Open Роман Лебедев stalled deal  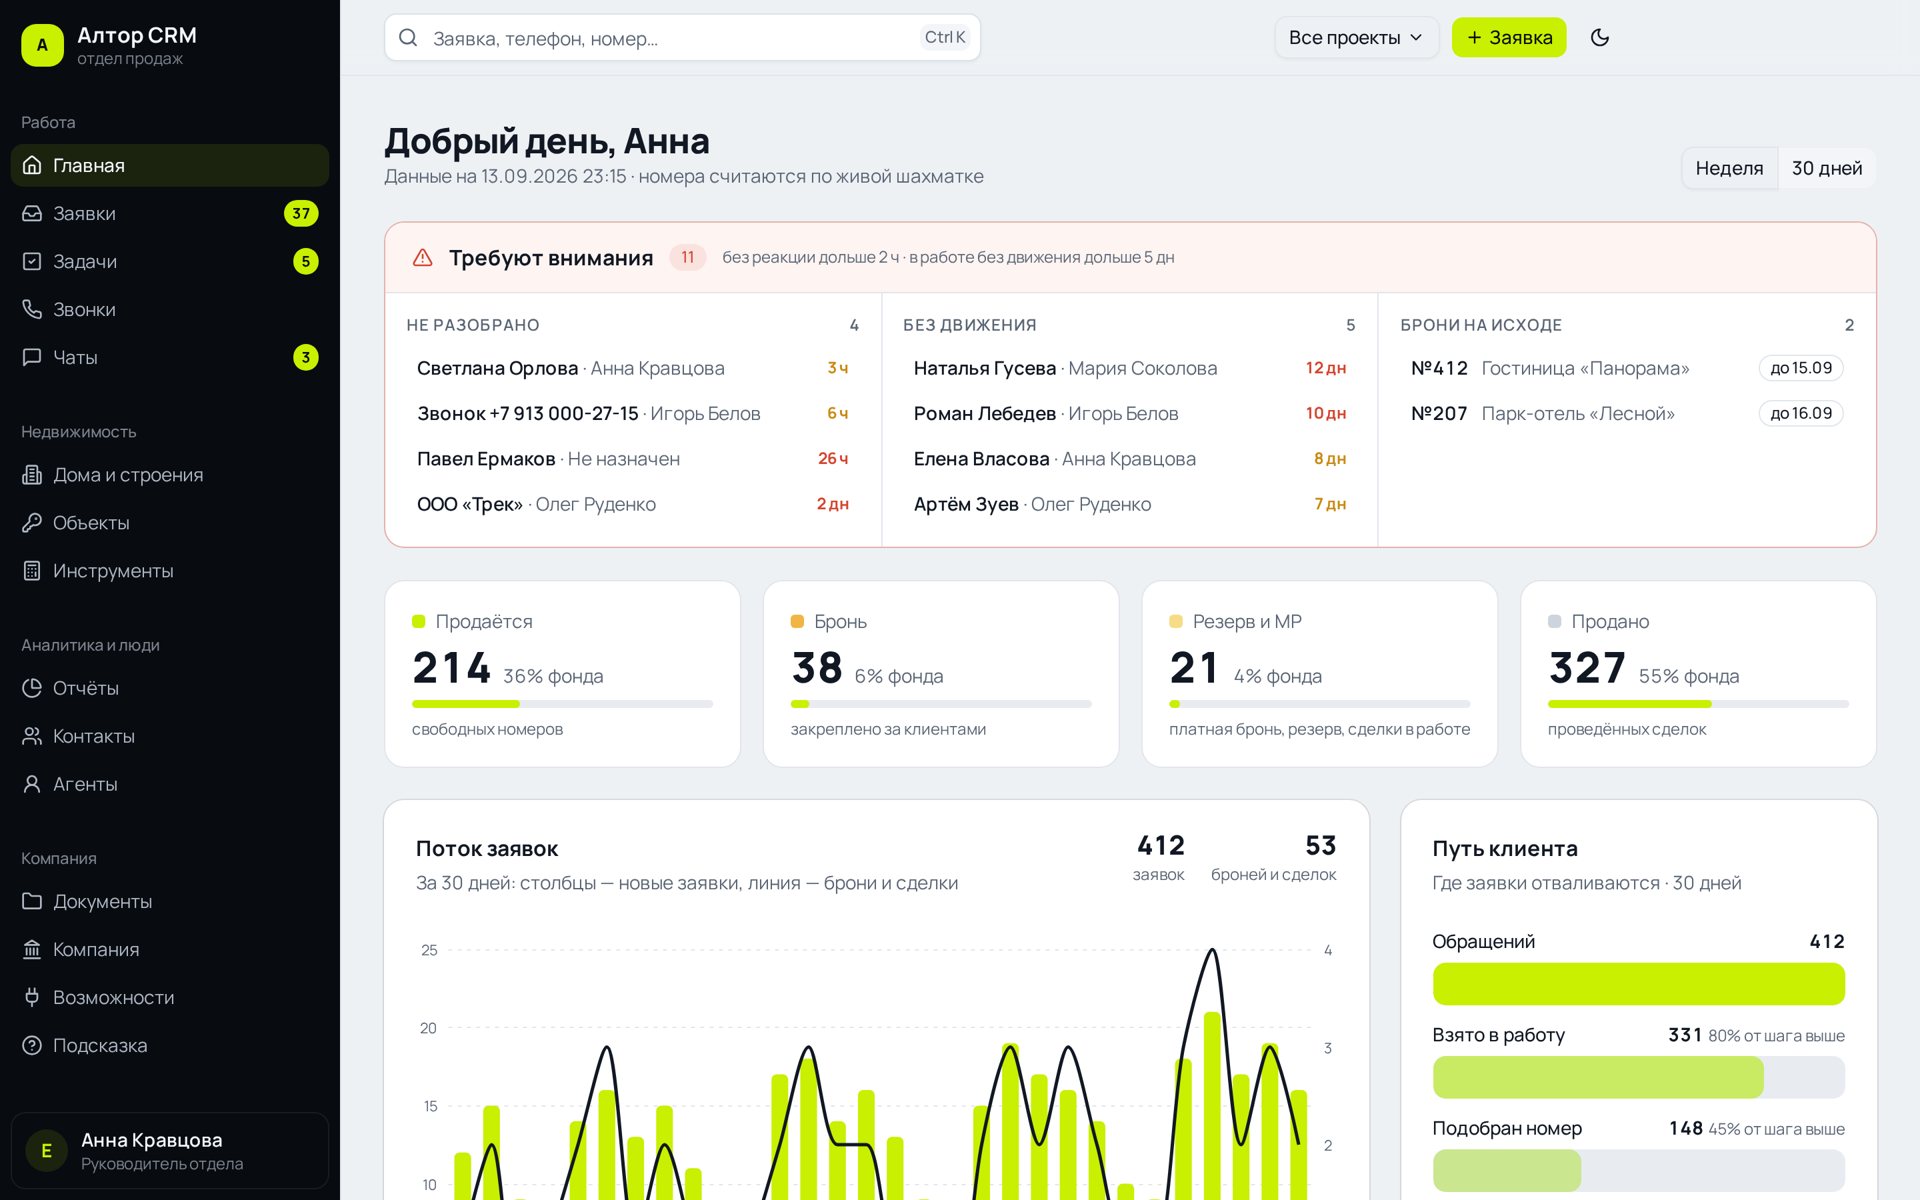click(1129, 413)
